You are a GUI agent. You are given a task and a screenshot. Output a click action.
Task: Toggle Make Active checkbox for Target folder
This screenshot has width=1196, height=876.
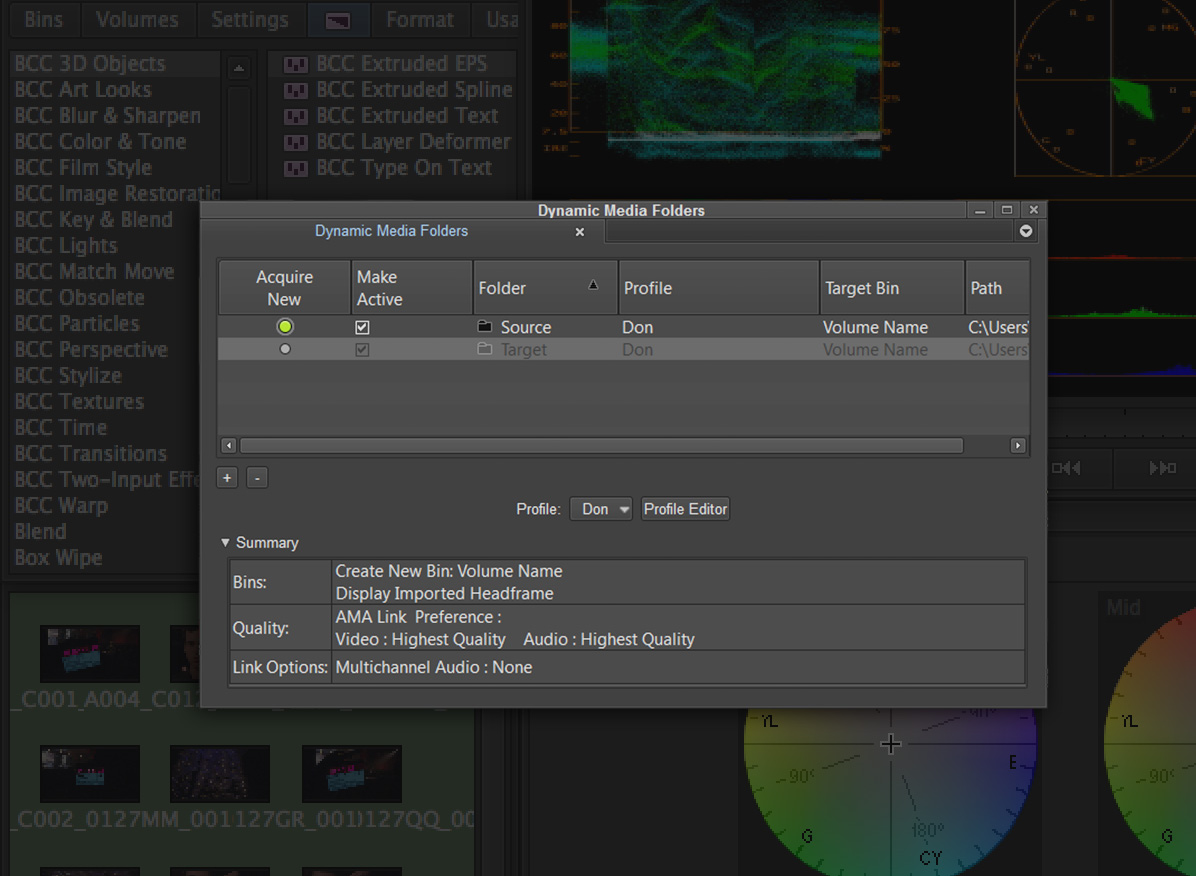pyautogui.click(x=362, y=349)
